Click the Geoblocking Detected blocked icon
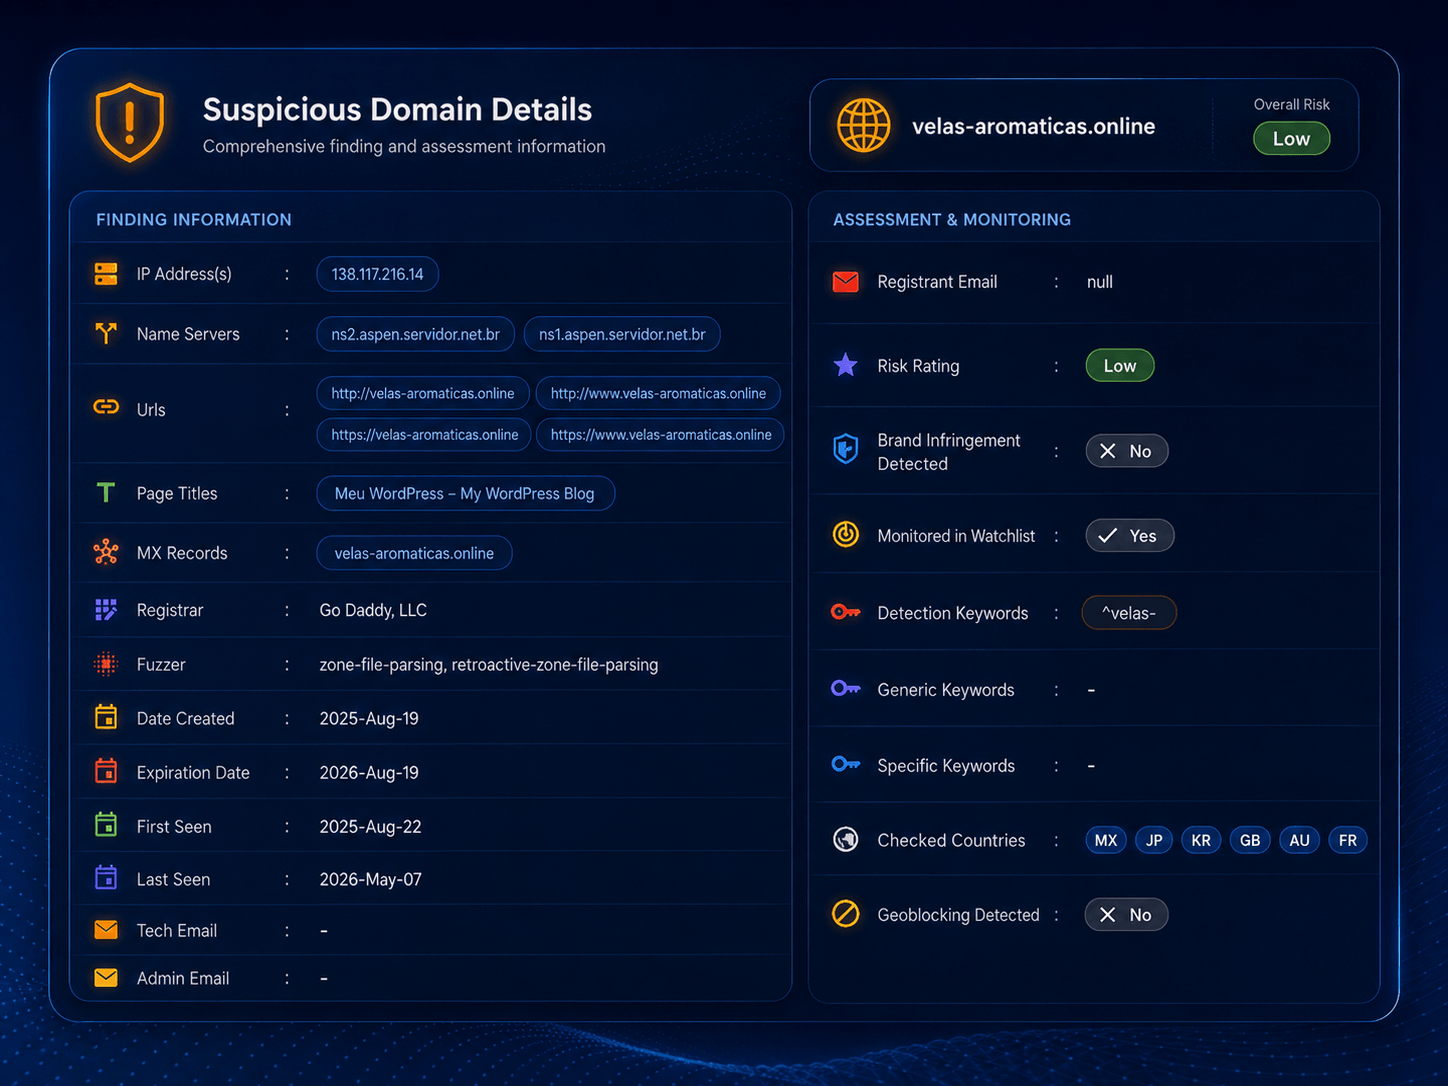Viewport: 1448px width, 1086px height. (846, 914)
